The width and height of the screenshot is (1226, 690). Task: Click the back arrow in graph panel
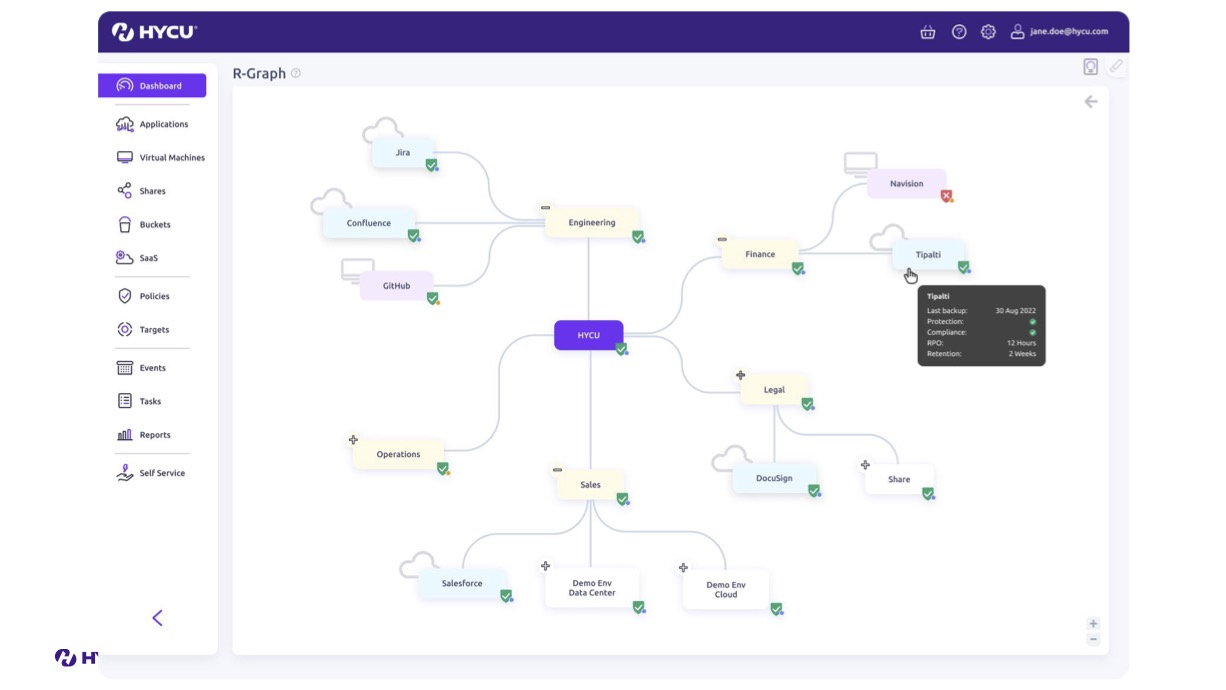coord(1091,102)
